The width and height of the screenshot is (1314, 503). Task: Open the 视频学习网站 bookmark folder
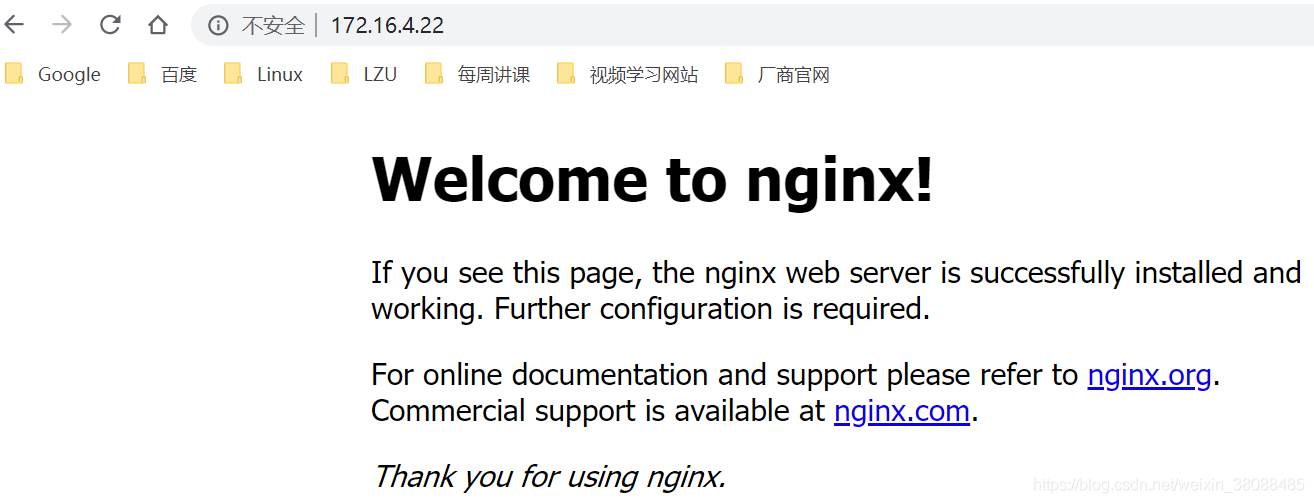pyautogui.click(x=628, y=74)
